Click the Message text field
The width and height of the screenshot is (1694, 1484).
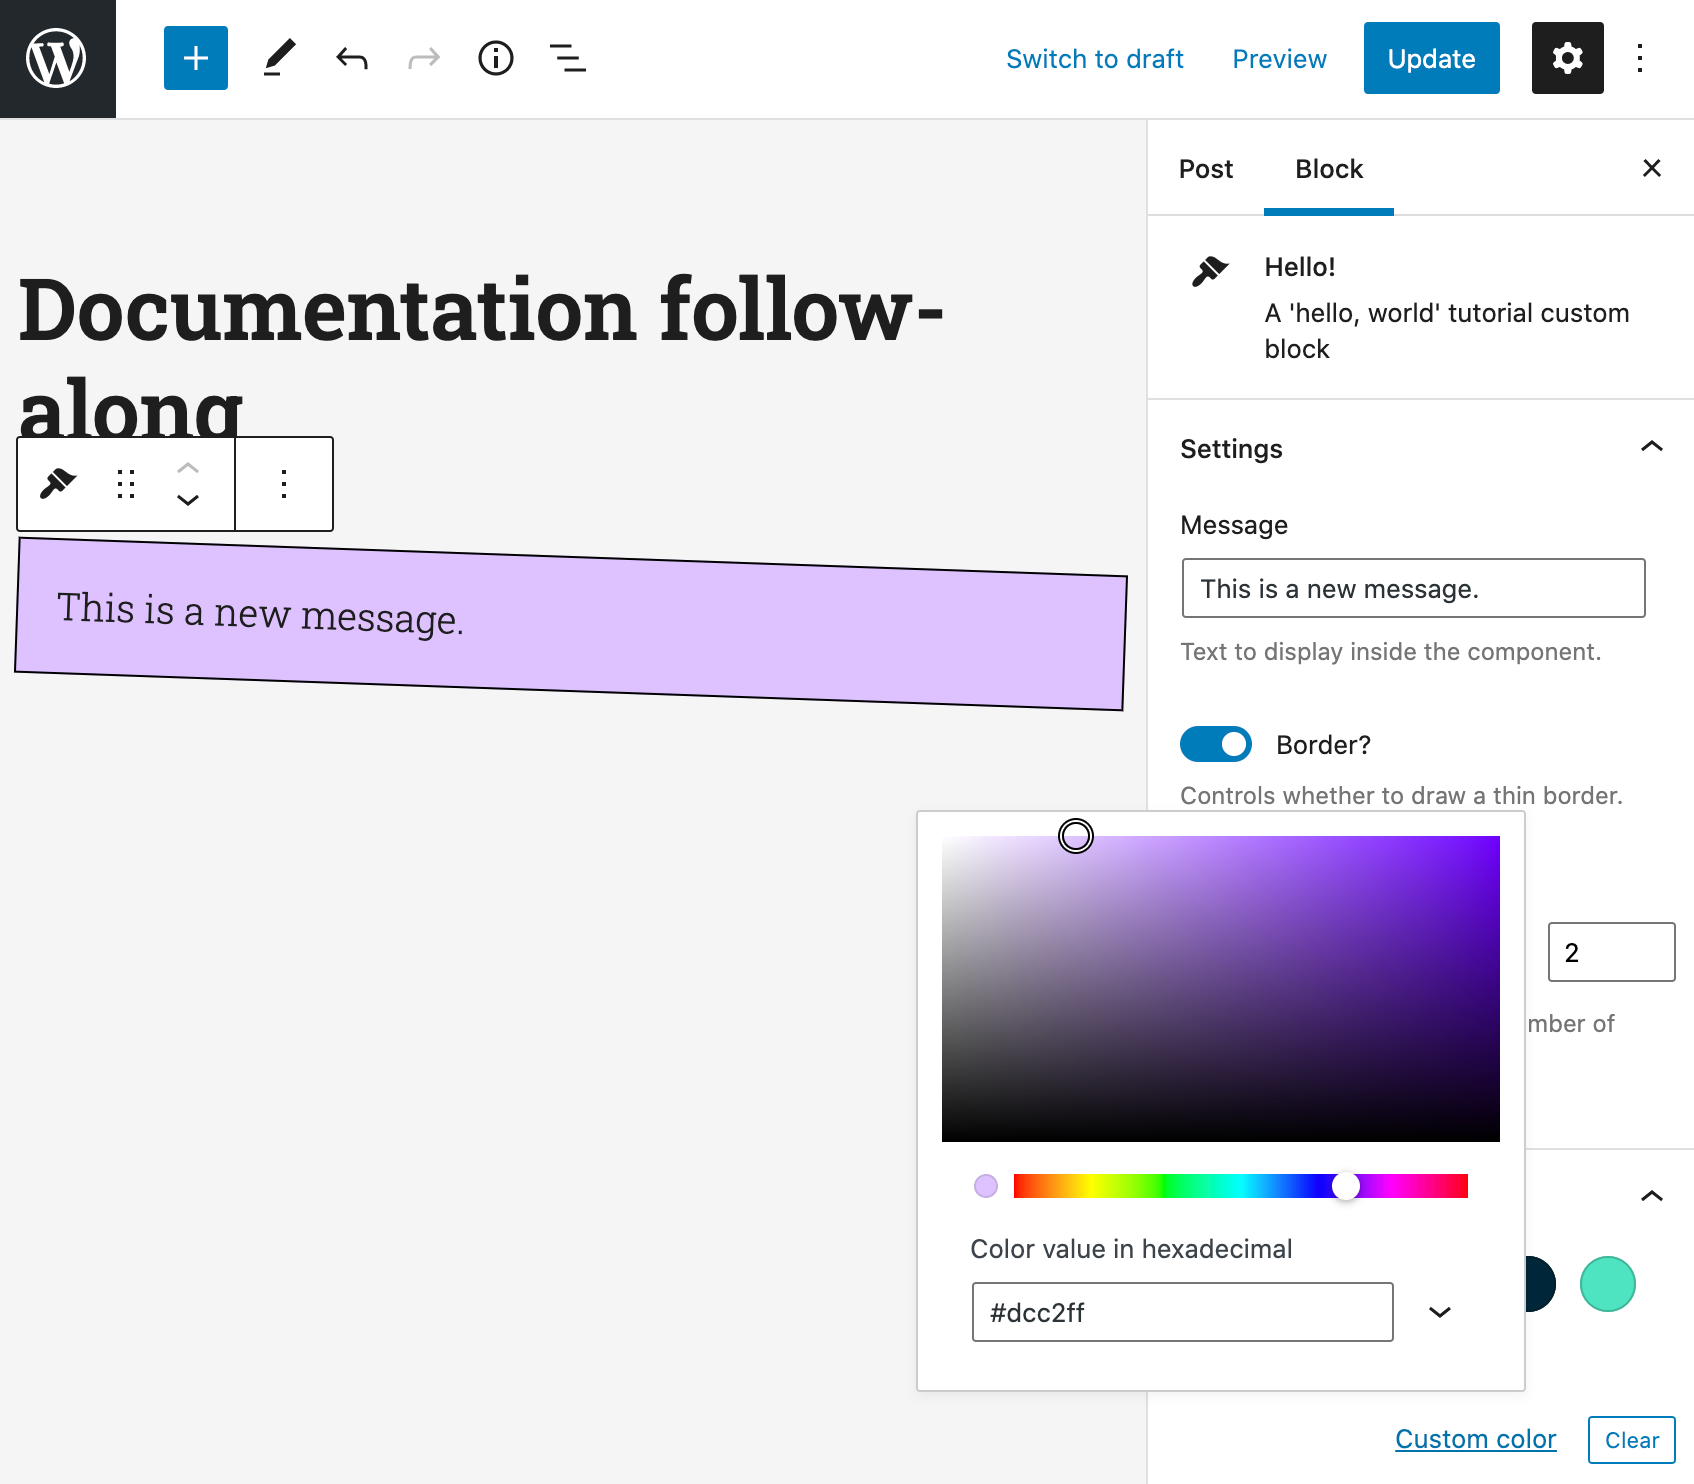(x=1412, y=589)
